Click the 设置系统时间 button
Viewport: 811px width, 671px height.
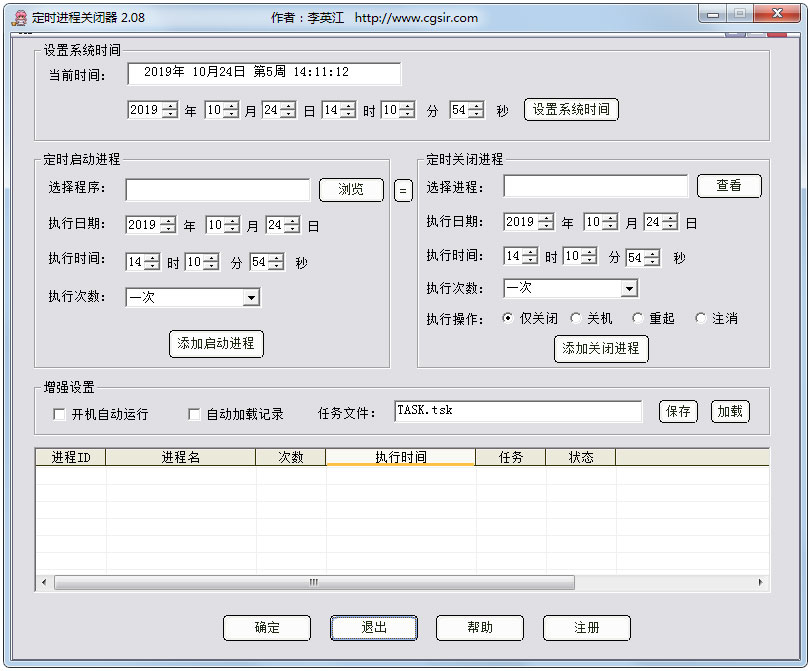click(571, 109)
